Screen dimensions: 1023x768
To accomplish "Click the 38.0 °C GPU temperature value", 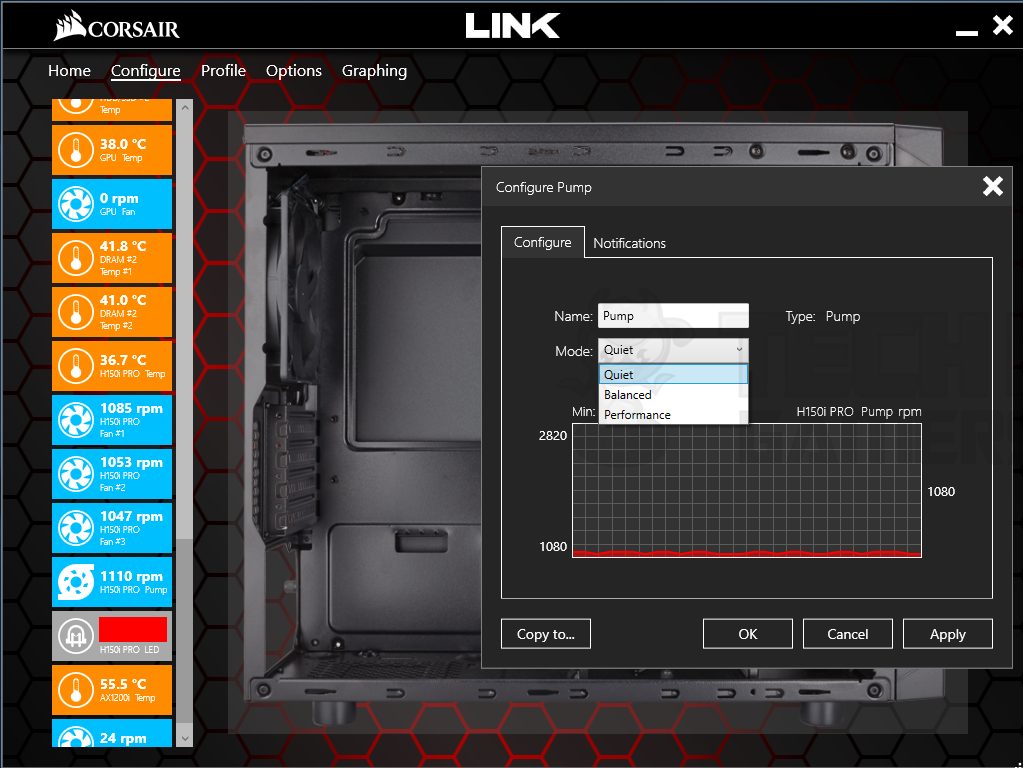I will pos(123,144).
